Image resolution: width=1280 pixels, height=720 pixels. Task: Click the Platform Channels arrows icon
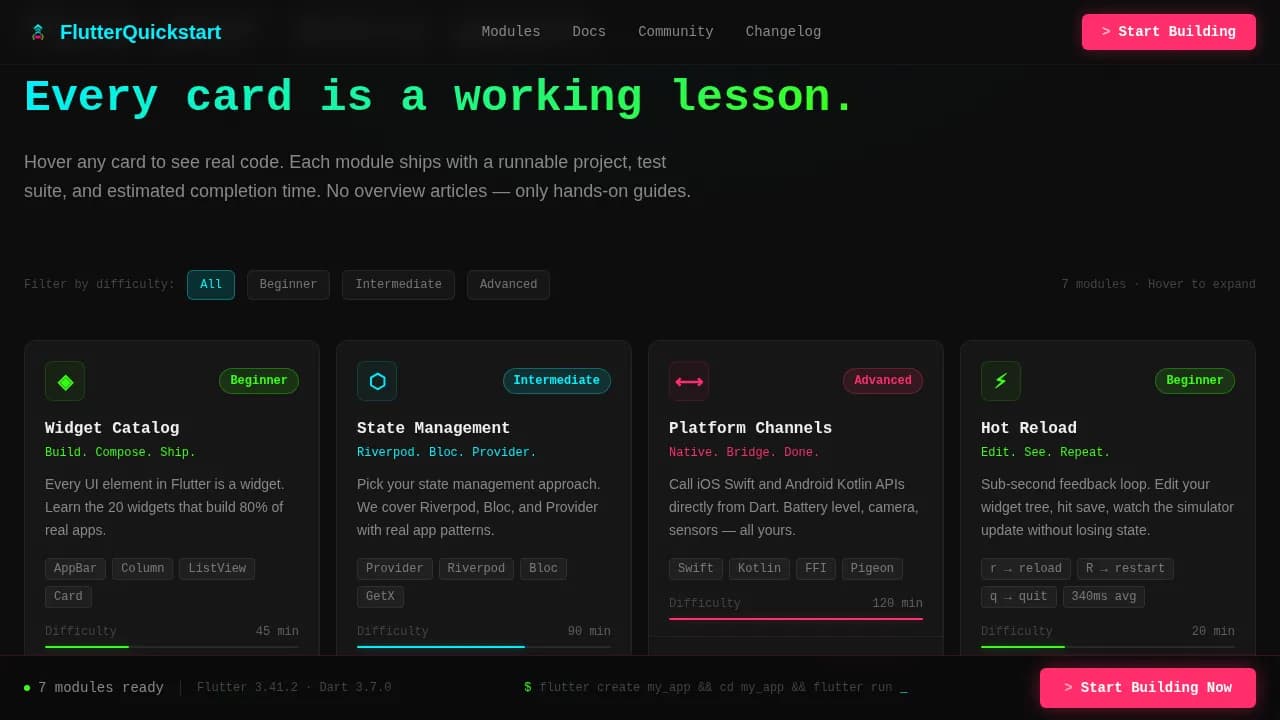689,381
